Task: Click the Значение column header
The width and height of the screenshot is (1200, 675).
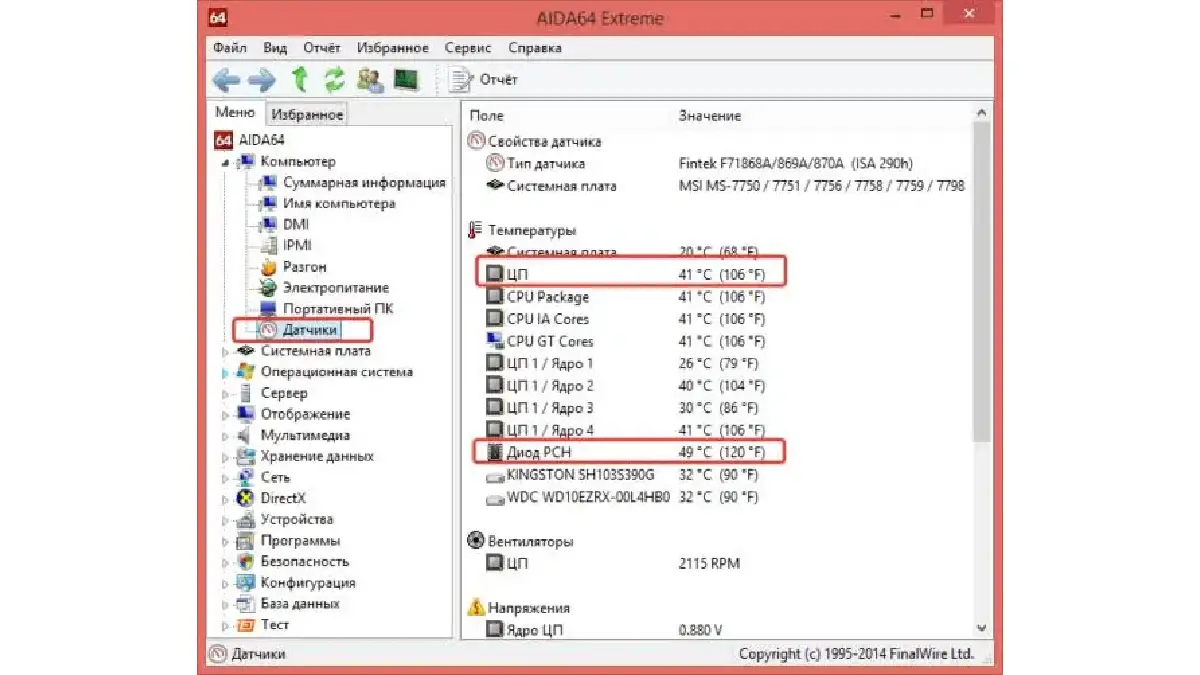Action: pos(710,116)
